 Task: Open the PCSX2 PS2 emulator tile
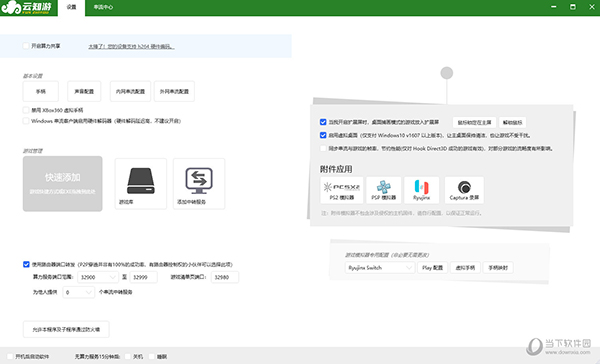click(341, 190)
